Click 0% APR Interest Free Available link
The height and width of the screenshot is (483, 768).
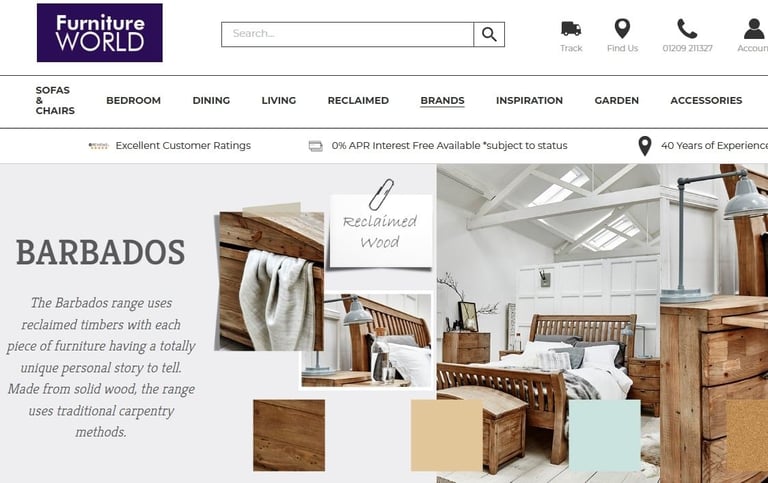click(449, 145)
